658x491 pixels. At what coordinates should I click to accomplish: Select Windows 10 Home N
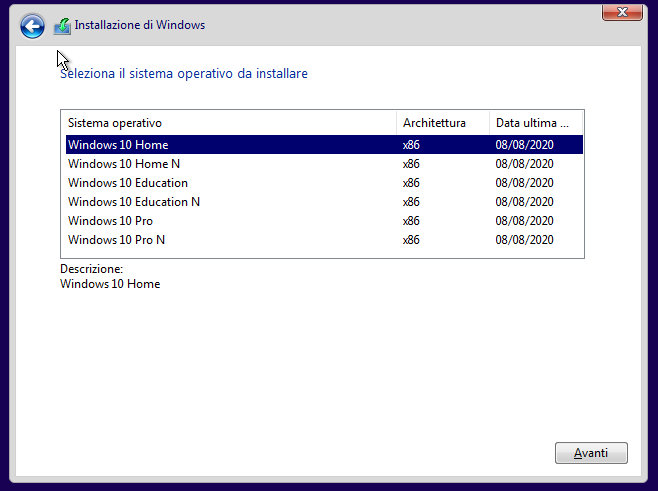pos(324,164)
